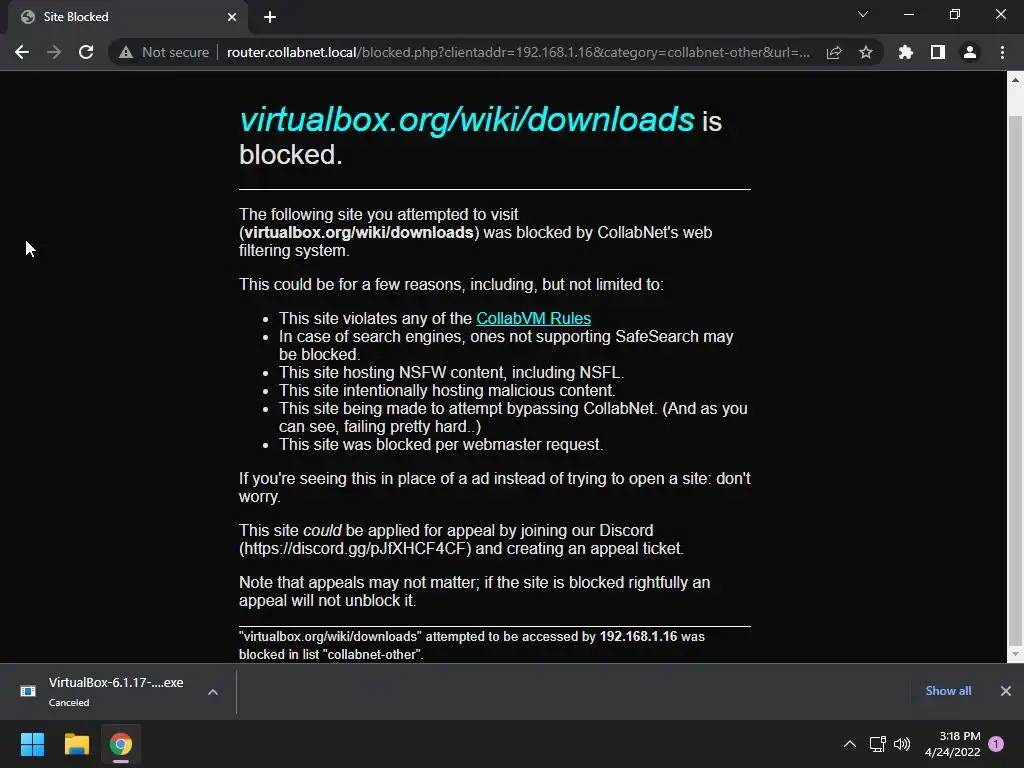
Task: Go back to the previous page
Action: tap(22, 52)
